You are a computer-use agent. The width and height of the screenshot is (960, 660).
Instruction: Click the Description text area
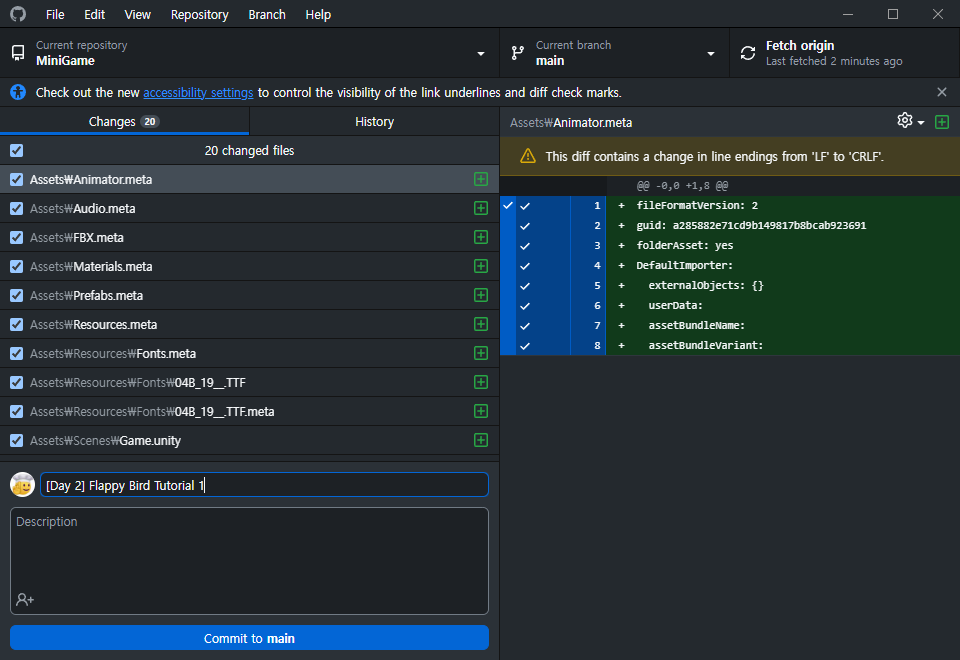249,561
